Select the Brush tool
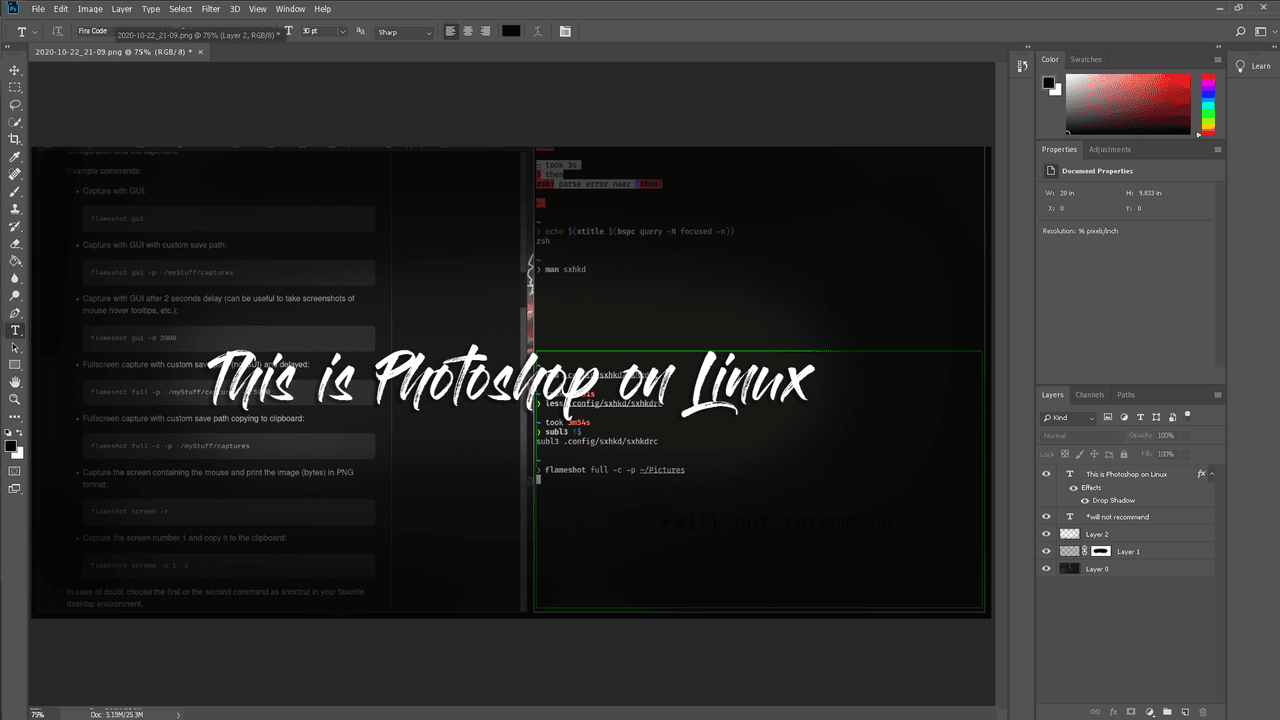The height and width of the screenshot is (720, 1280). [x=15, y=191]
